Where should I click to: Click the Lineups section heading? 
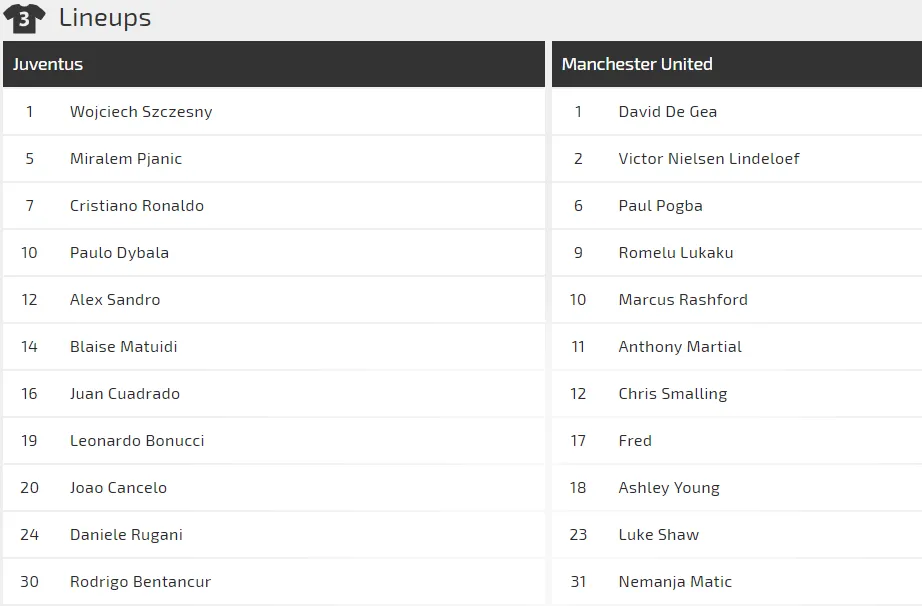click(x=105, y=18)
